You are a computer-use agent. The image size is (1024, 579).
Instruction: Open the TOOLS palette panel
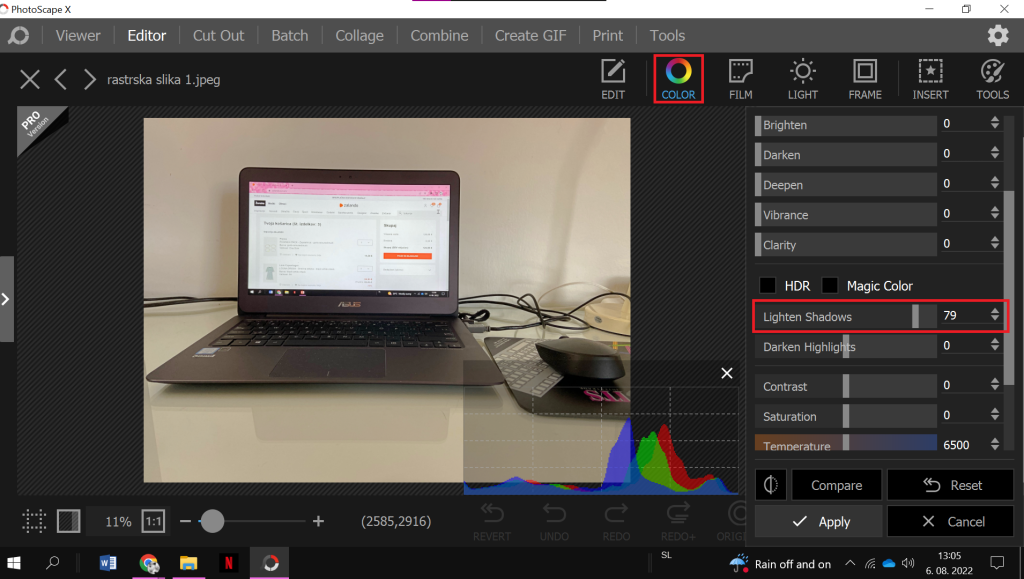click(992, 79)
